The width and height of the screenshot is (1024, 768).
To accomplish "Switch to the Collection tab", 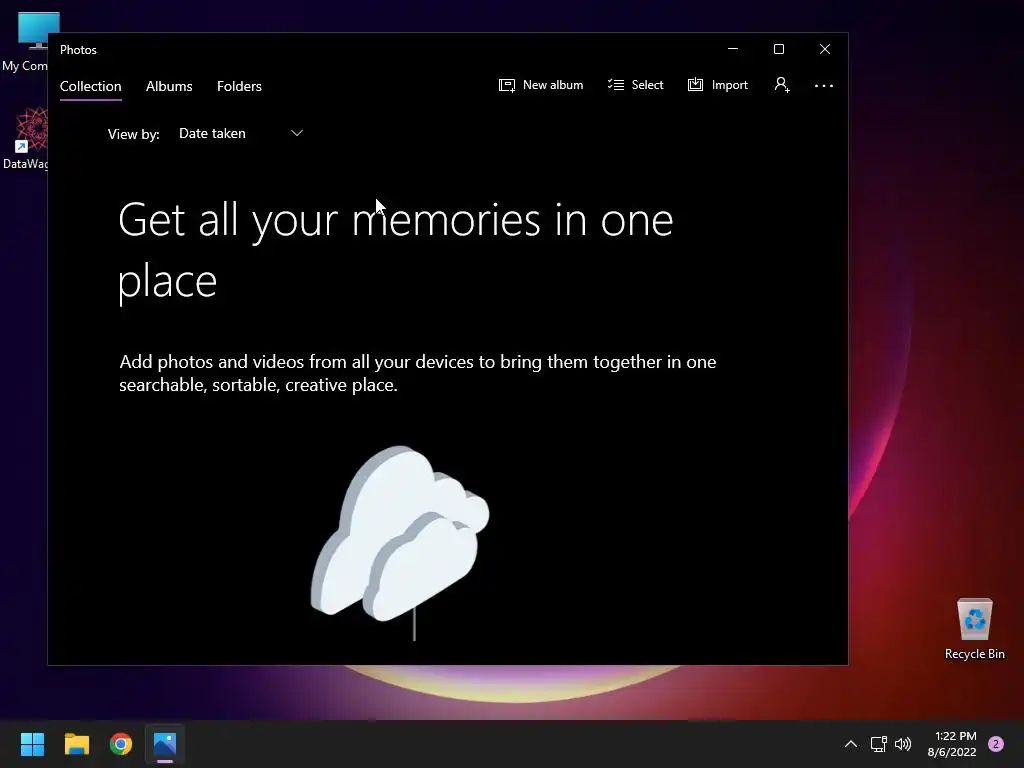I will click(x=90, y=86).
